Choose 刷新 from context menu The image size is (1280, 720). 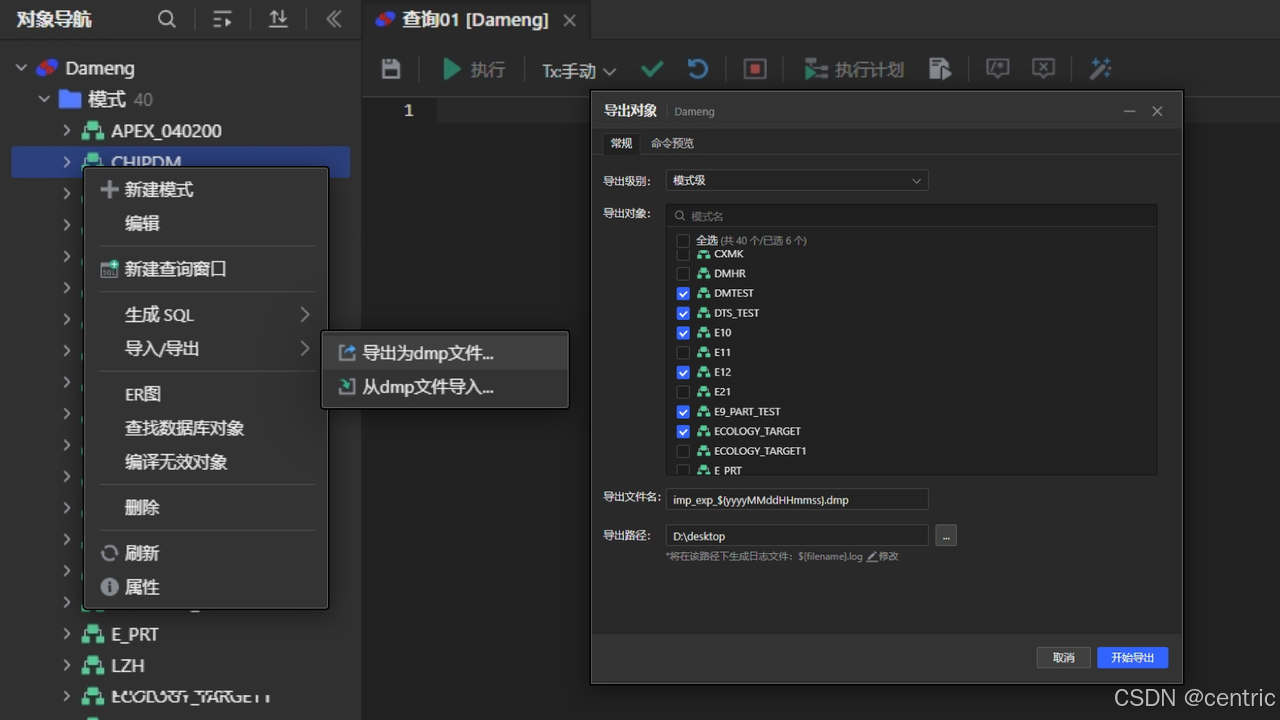(x=207, y=554)
